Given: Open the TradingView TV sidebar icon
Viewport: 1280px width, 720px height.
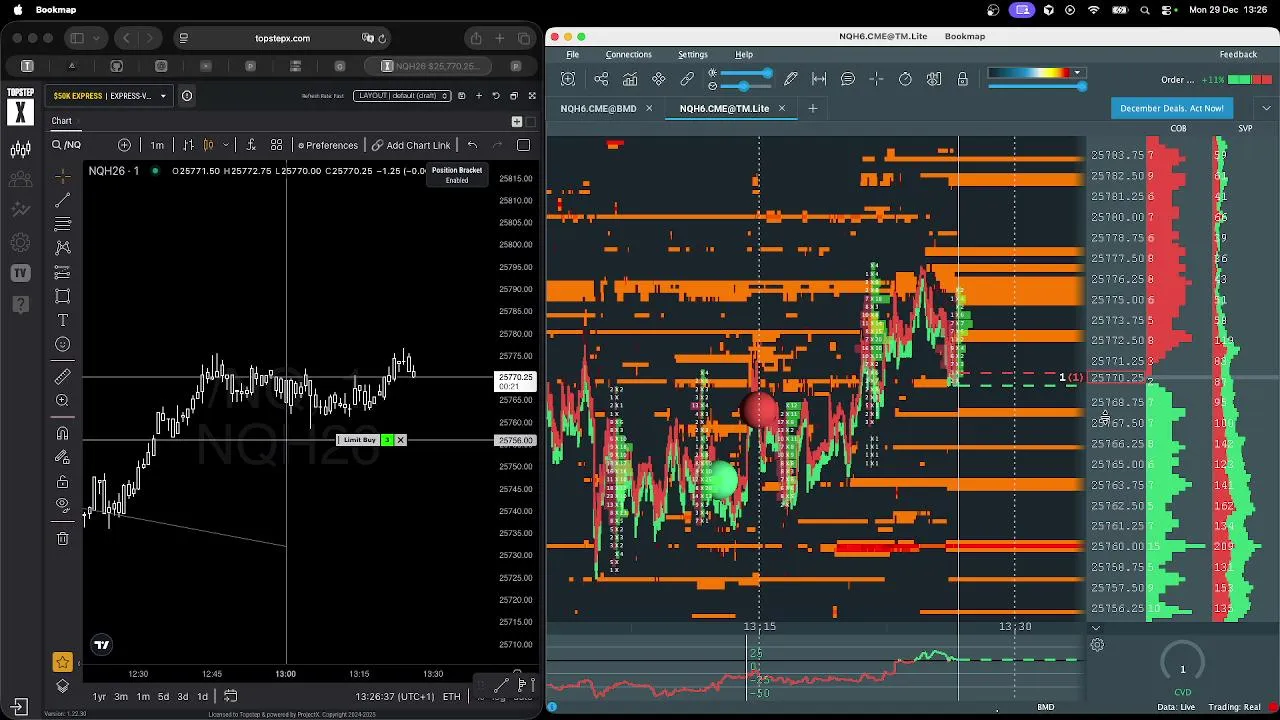Looking at the screenshot, I should click(20, 273).
